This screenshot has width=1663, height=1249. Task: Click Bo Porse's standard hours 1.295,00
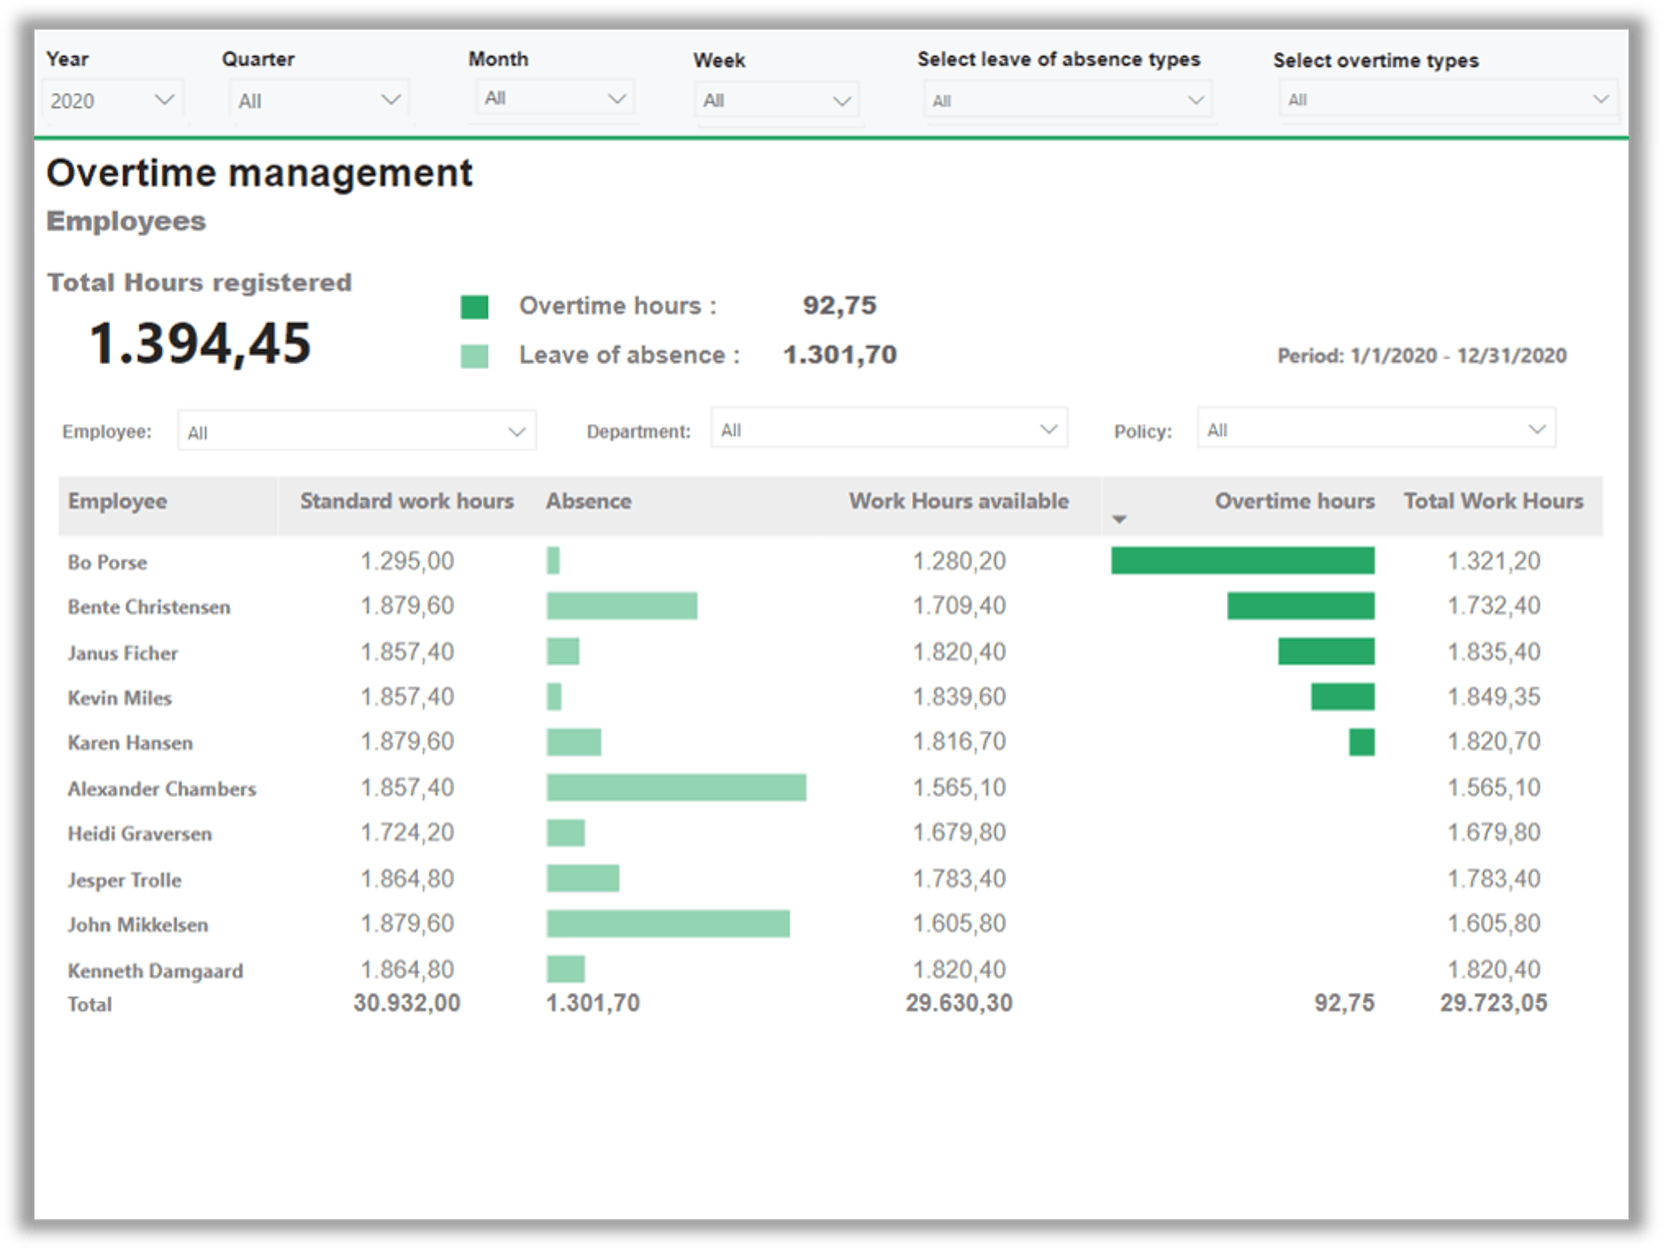407,561
